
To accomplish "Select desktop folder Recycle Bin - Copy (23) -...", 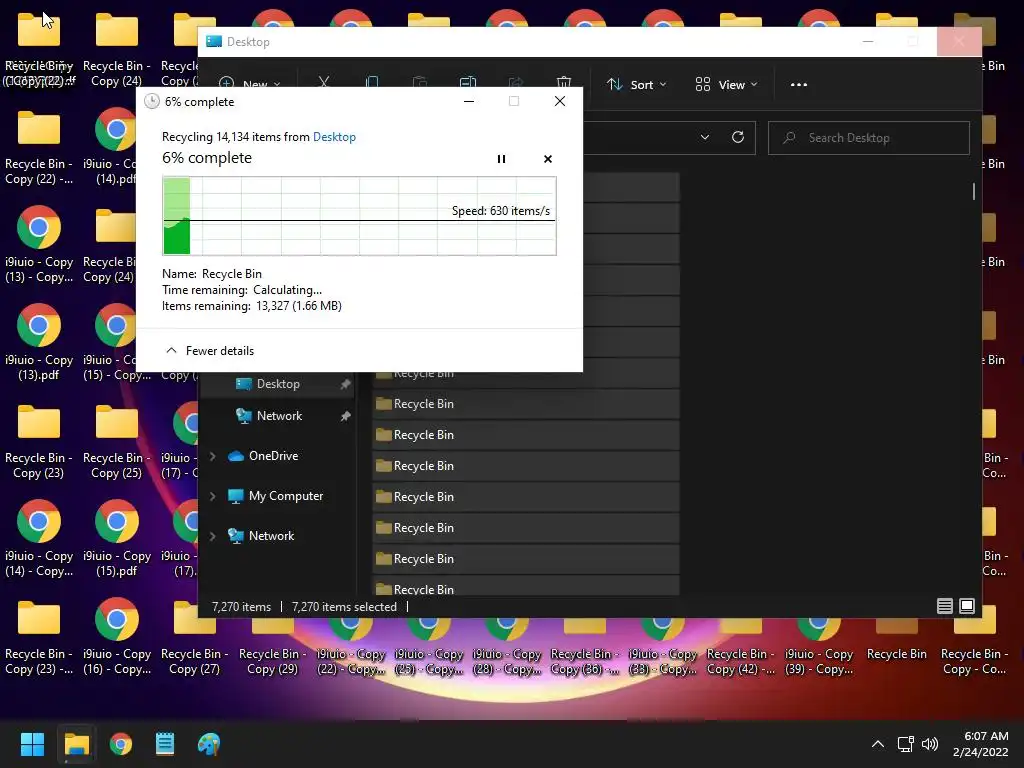I will click(39, 639).
